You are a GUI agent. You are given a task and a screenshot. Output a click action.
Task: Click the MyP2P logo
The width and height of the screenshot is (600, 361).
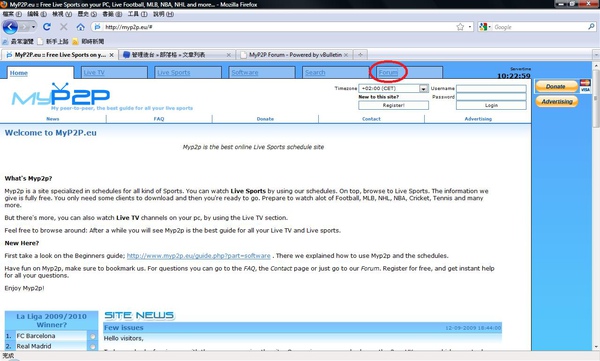tap(61, 94)
